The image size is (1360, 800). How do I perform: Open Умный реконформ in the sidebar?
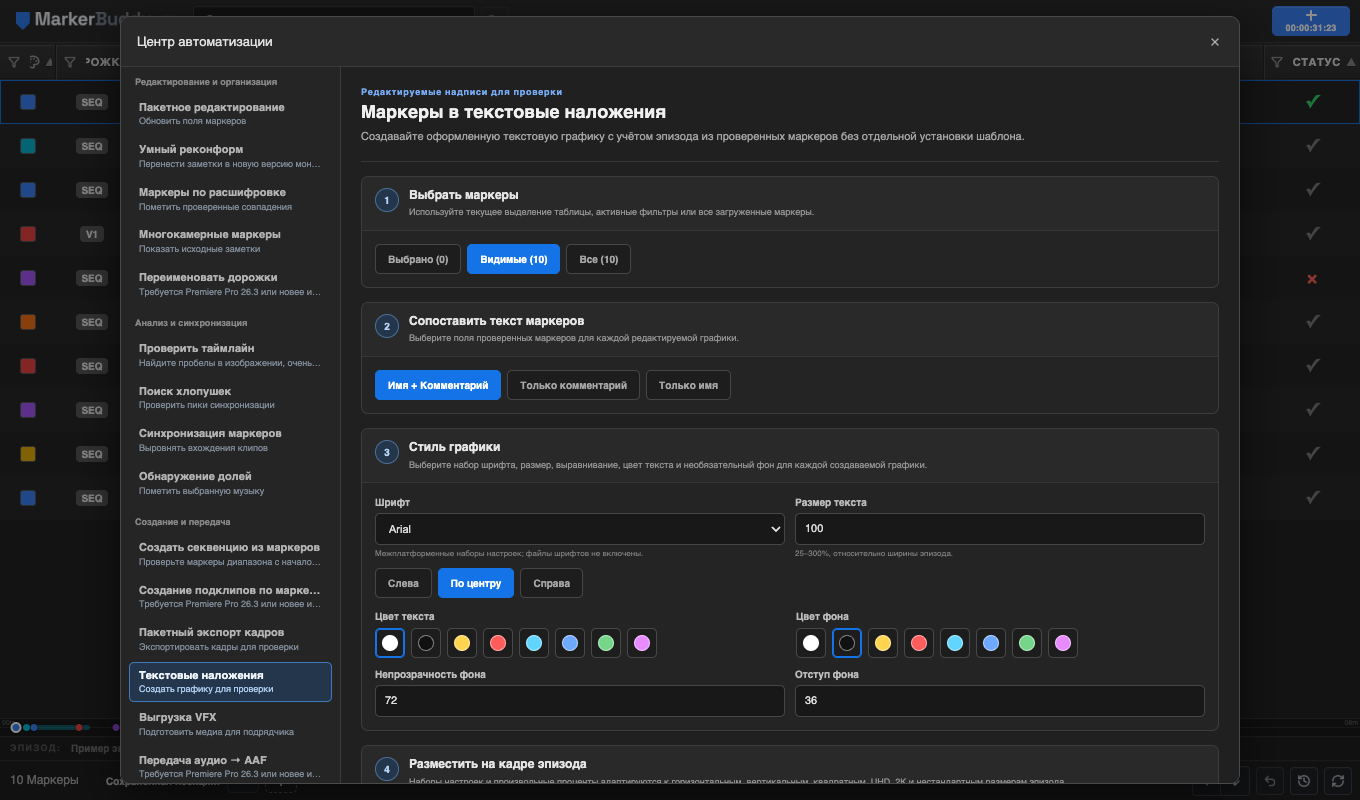230,156
